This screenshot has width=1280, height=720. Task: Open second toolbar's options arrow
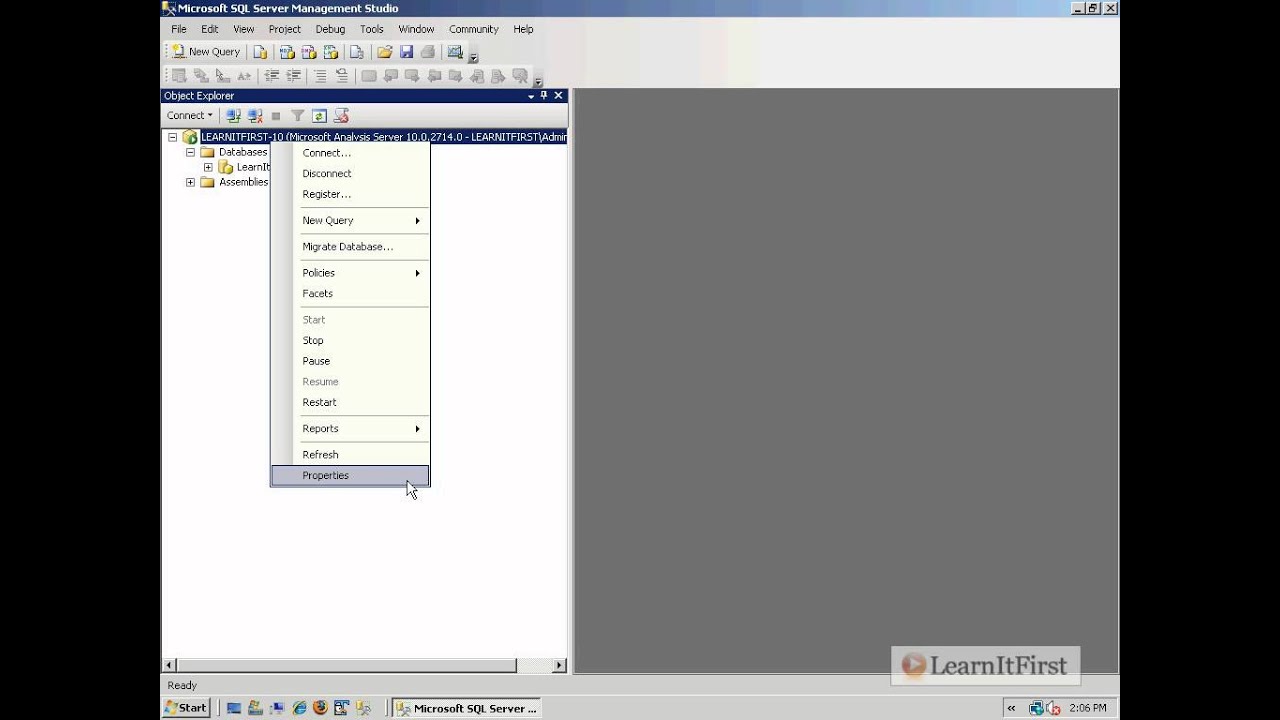pos(538,80)
